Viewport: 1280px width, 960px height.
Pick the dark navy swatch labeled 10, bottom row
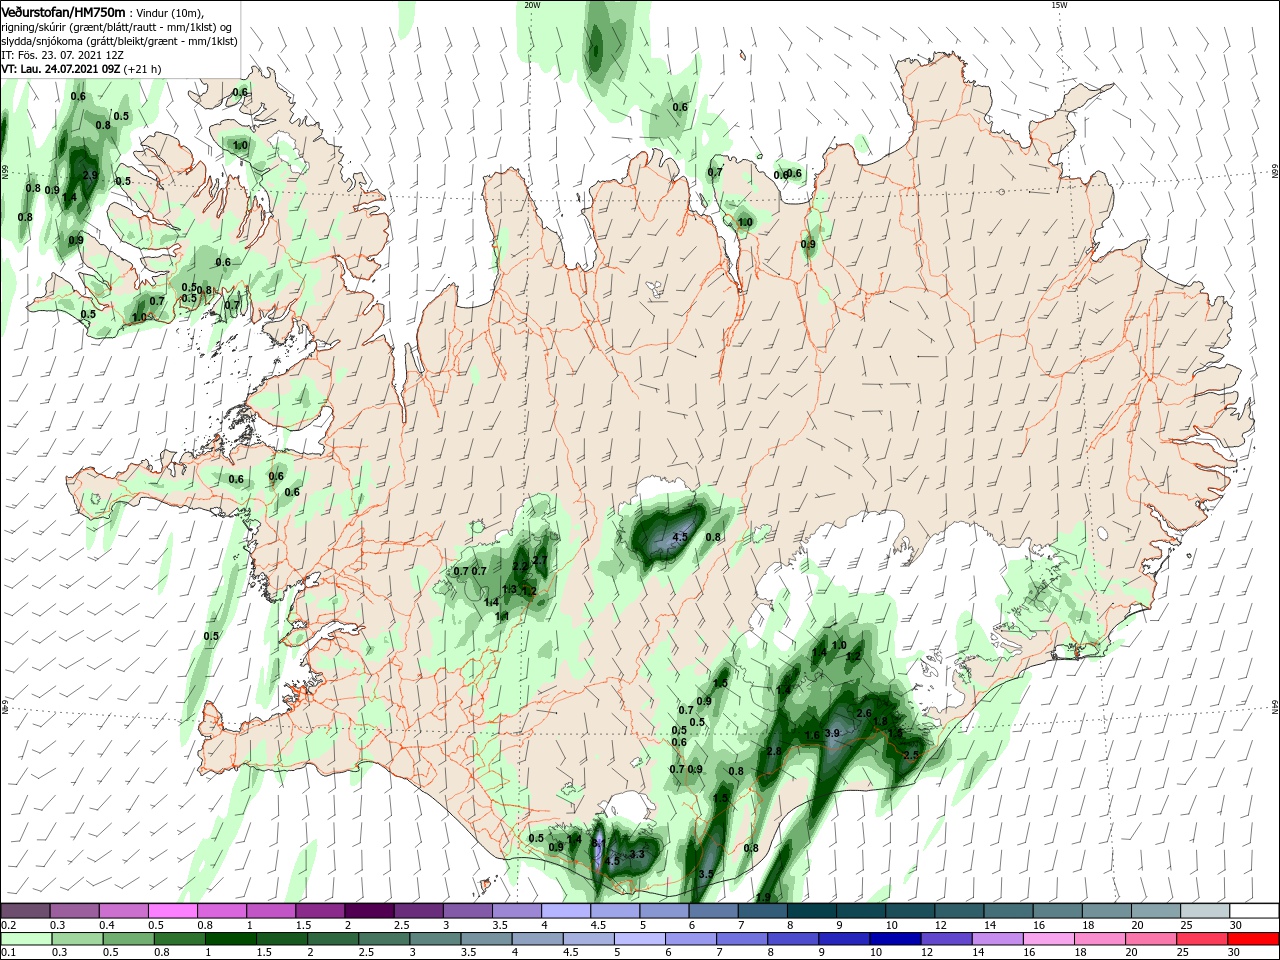pos(893,939)
